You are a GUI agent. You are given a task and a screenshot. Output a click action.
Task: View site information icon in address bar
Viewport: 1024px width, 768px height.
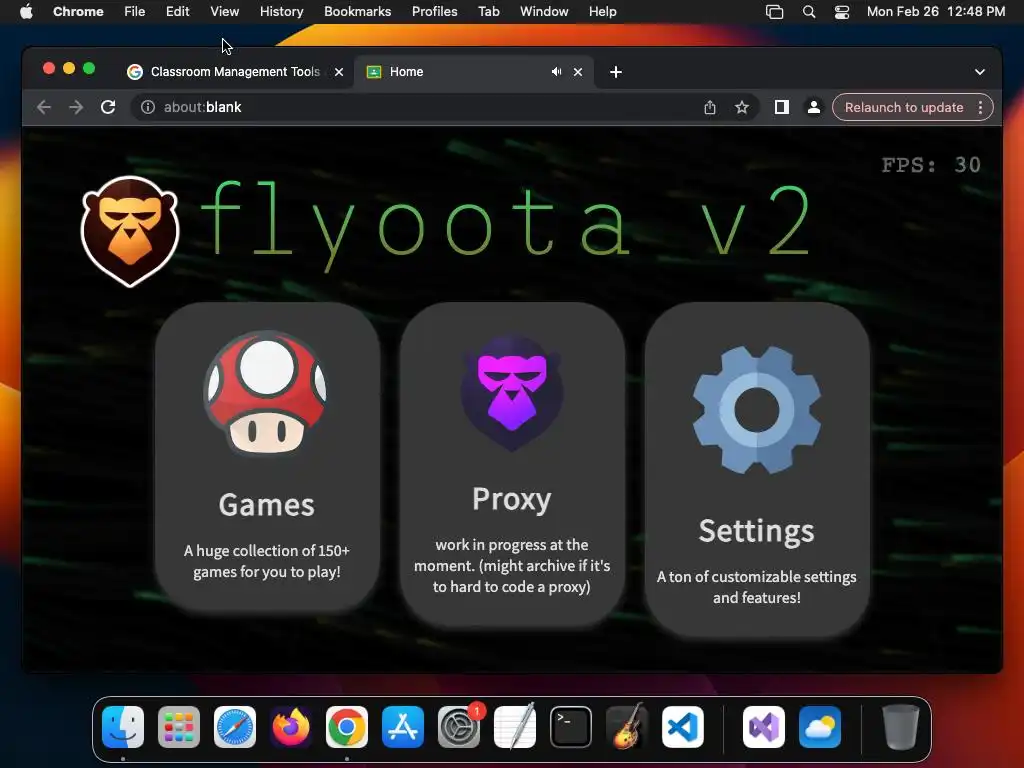point(148,107)
